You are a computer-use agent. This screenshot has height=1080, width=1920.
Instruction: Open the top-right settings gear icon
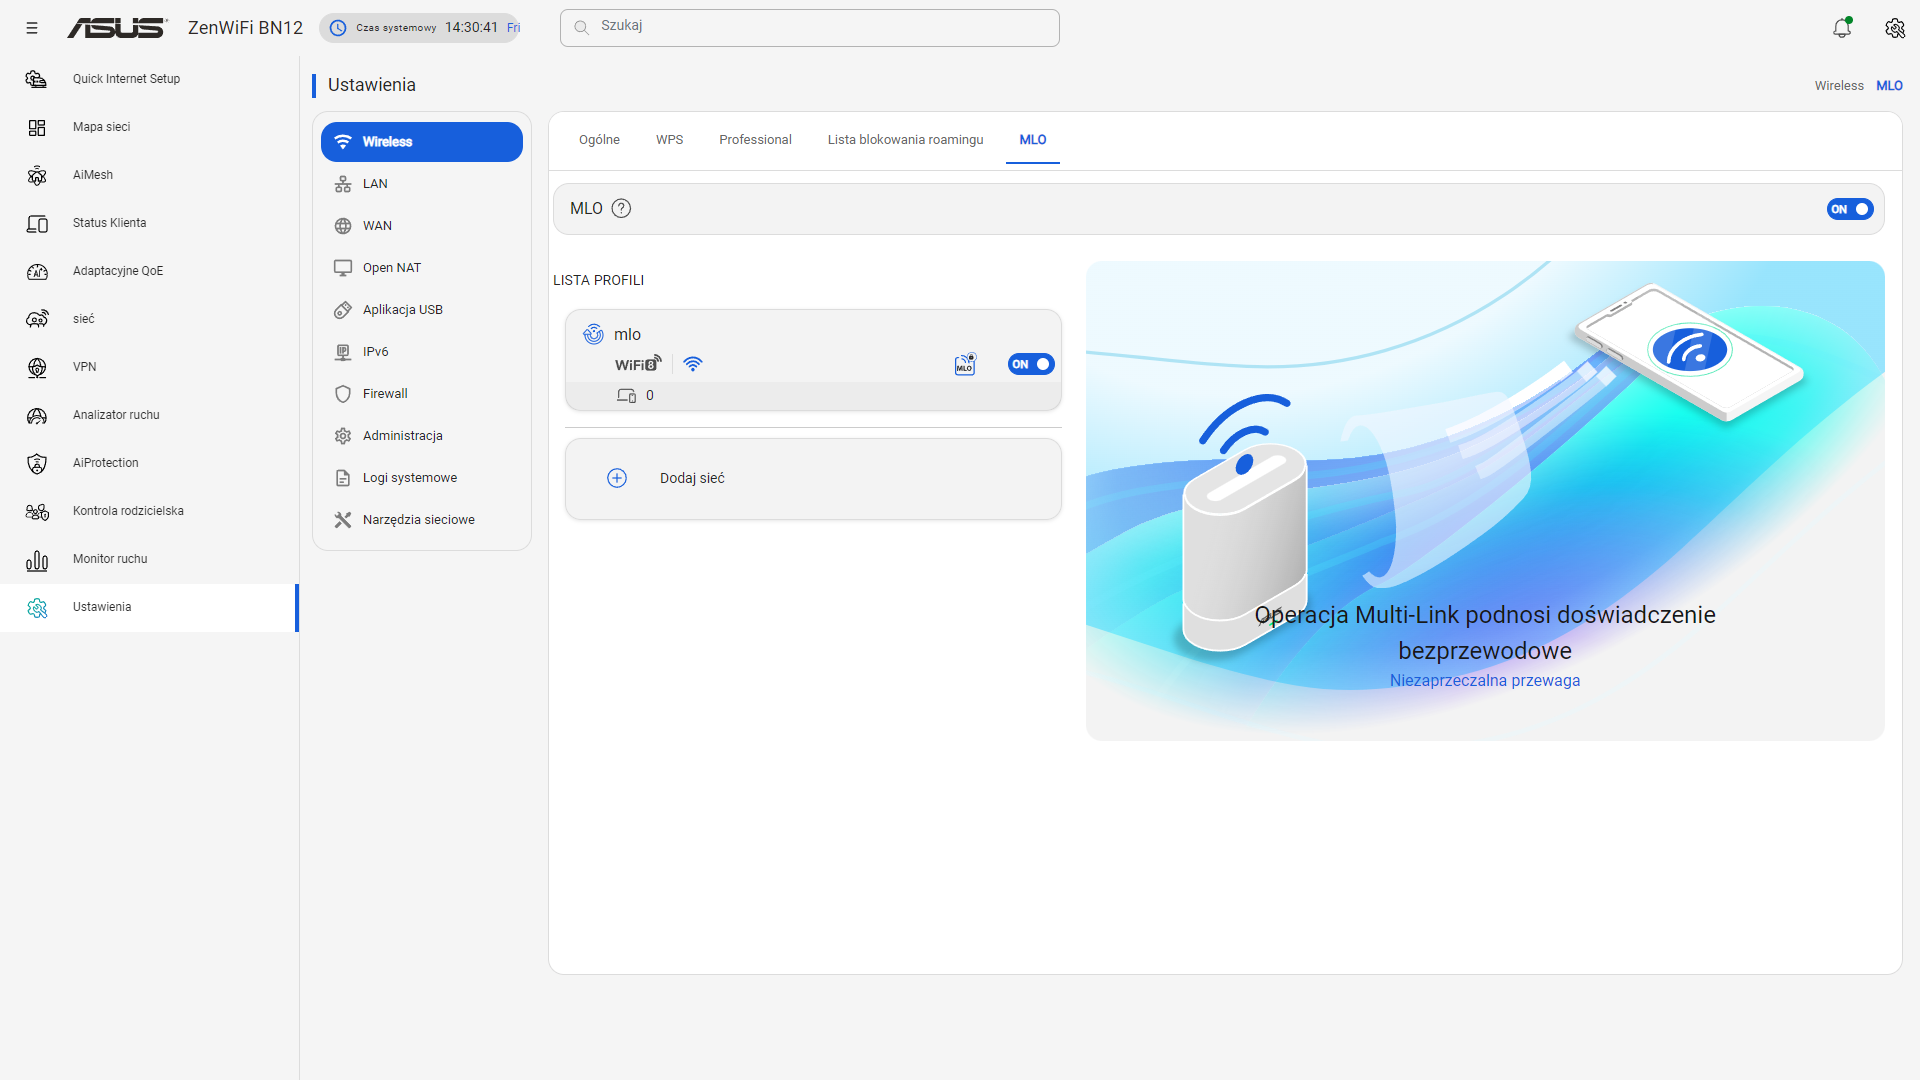coord(1895,28)
